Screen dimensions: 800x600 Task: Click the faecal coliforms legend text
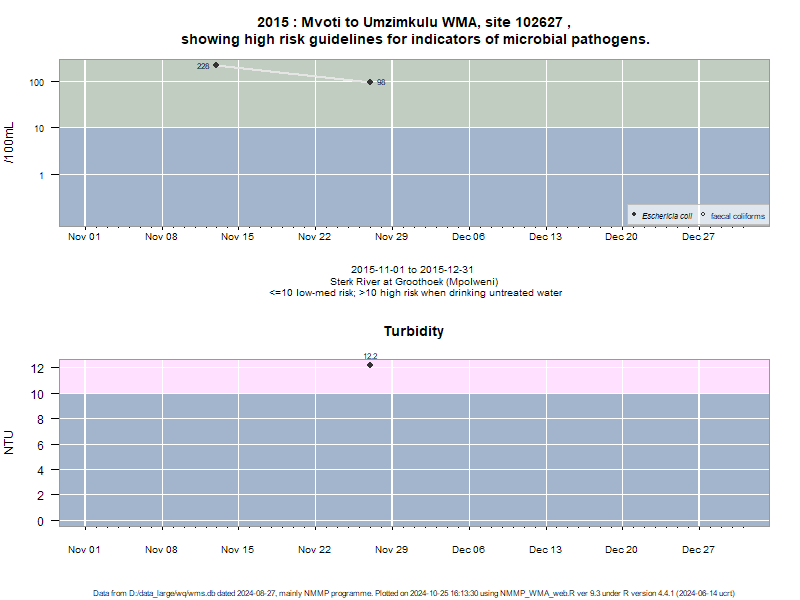738,216
